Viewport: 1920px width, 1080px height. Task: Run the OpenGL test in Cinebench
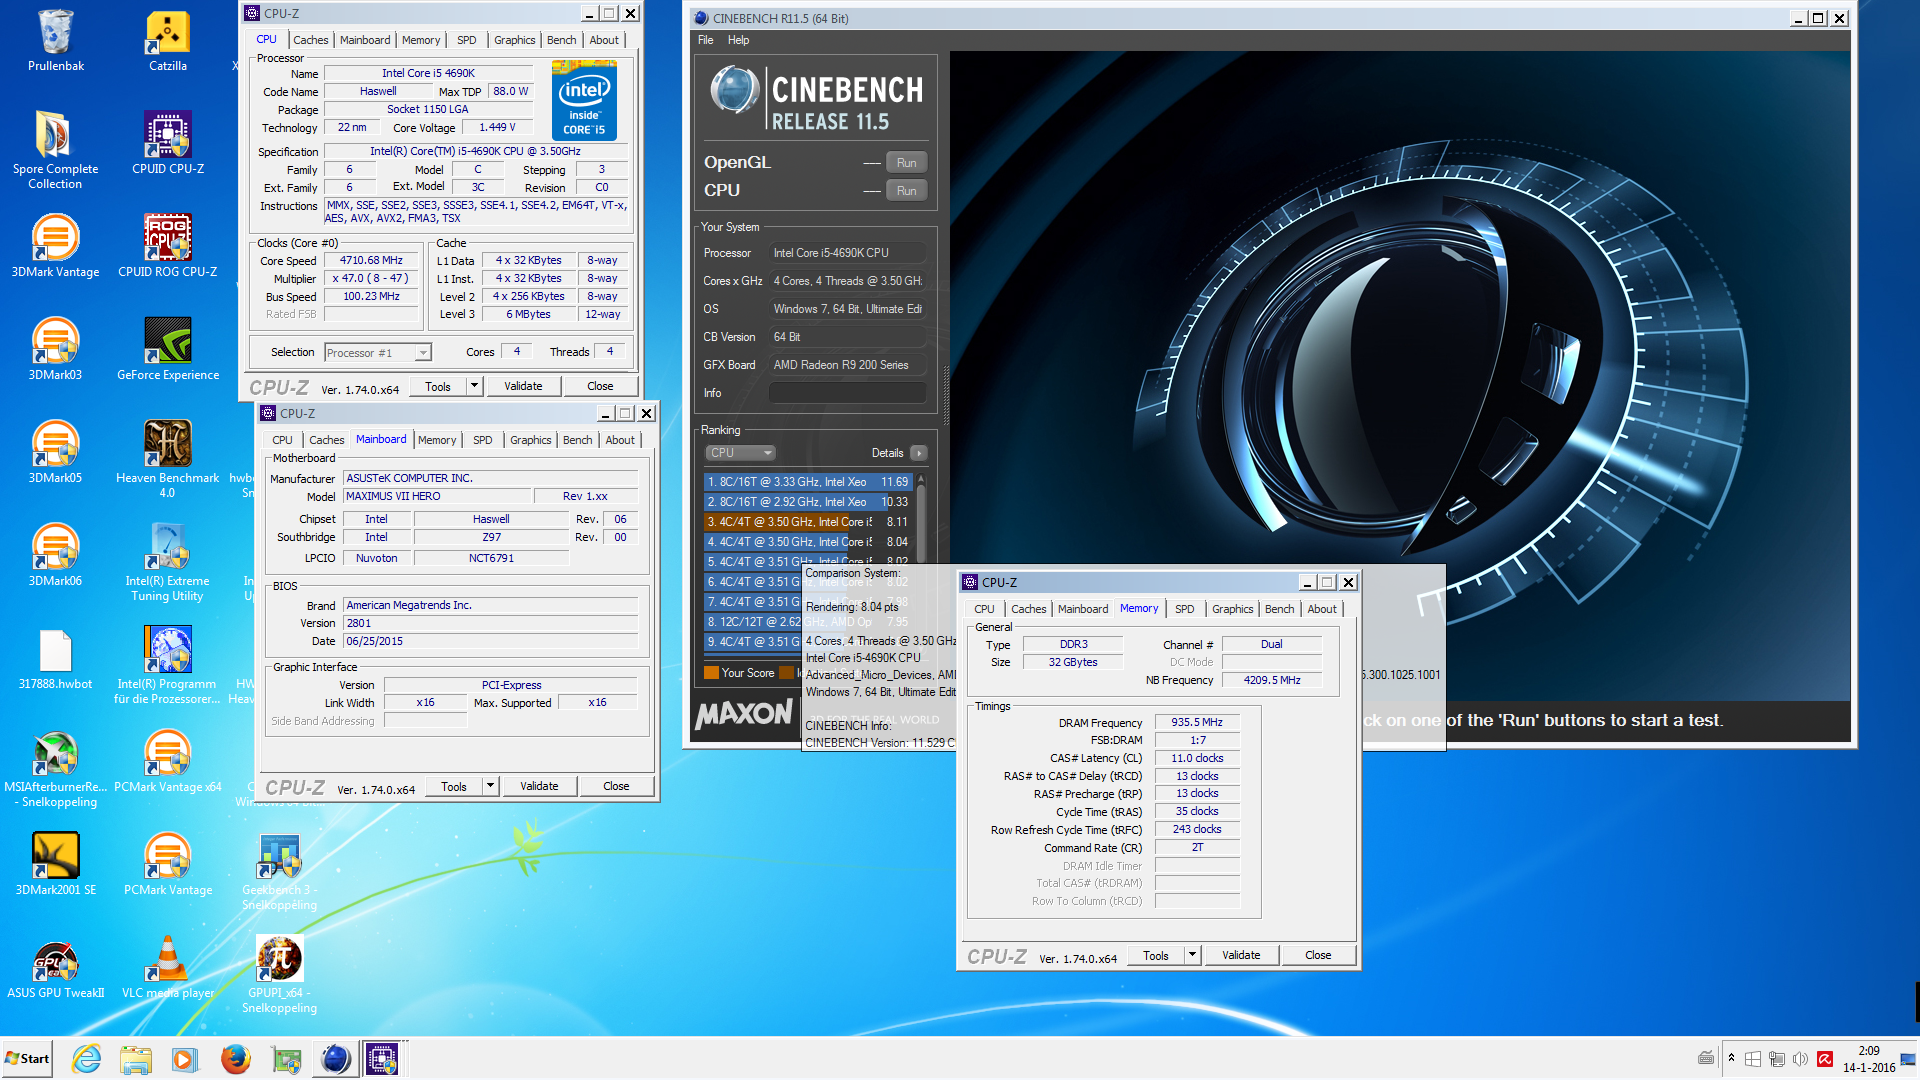(906, 163)
